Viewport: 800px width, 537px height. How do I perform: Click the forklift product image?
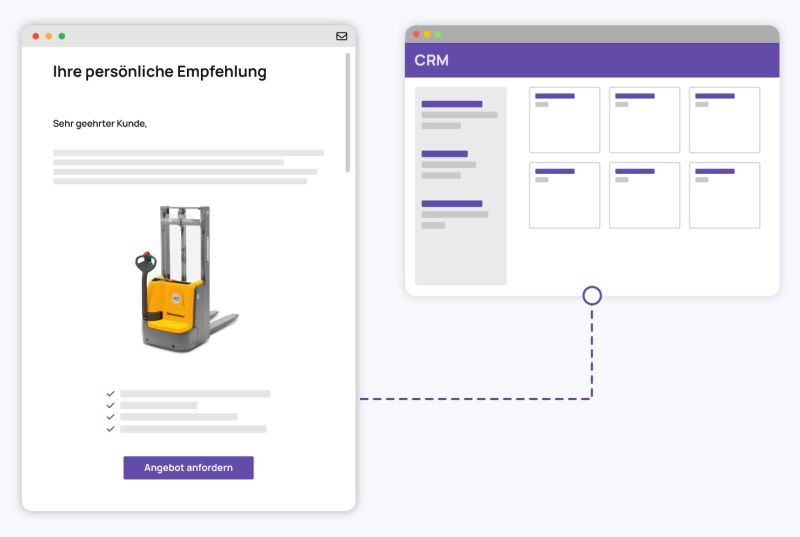[x=186, y=278]
